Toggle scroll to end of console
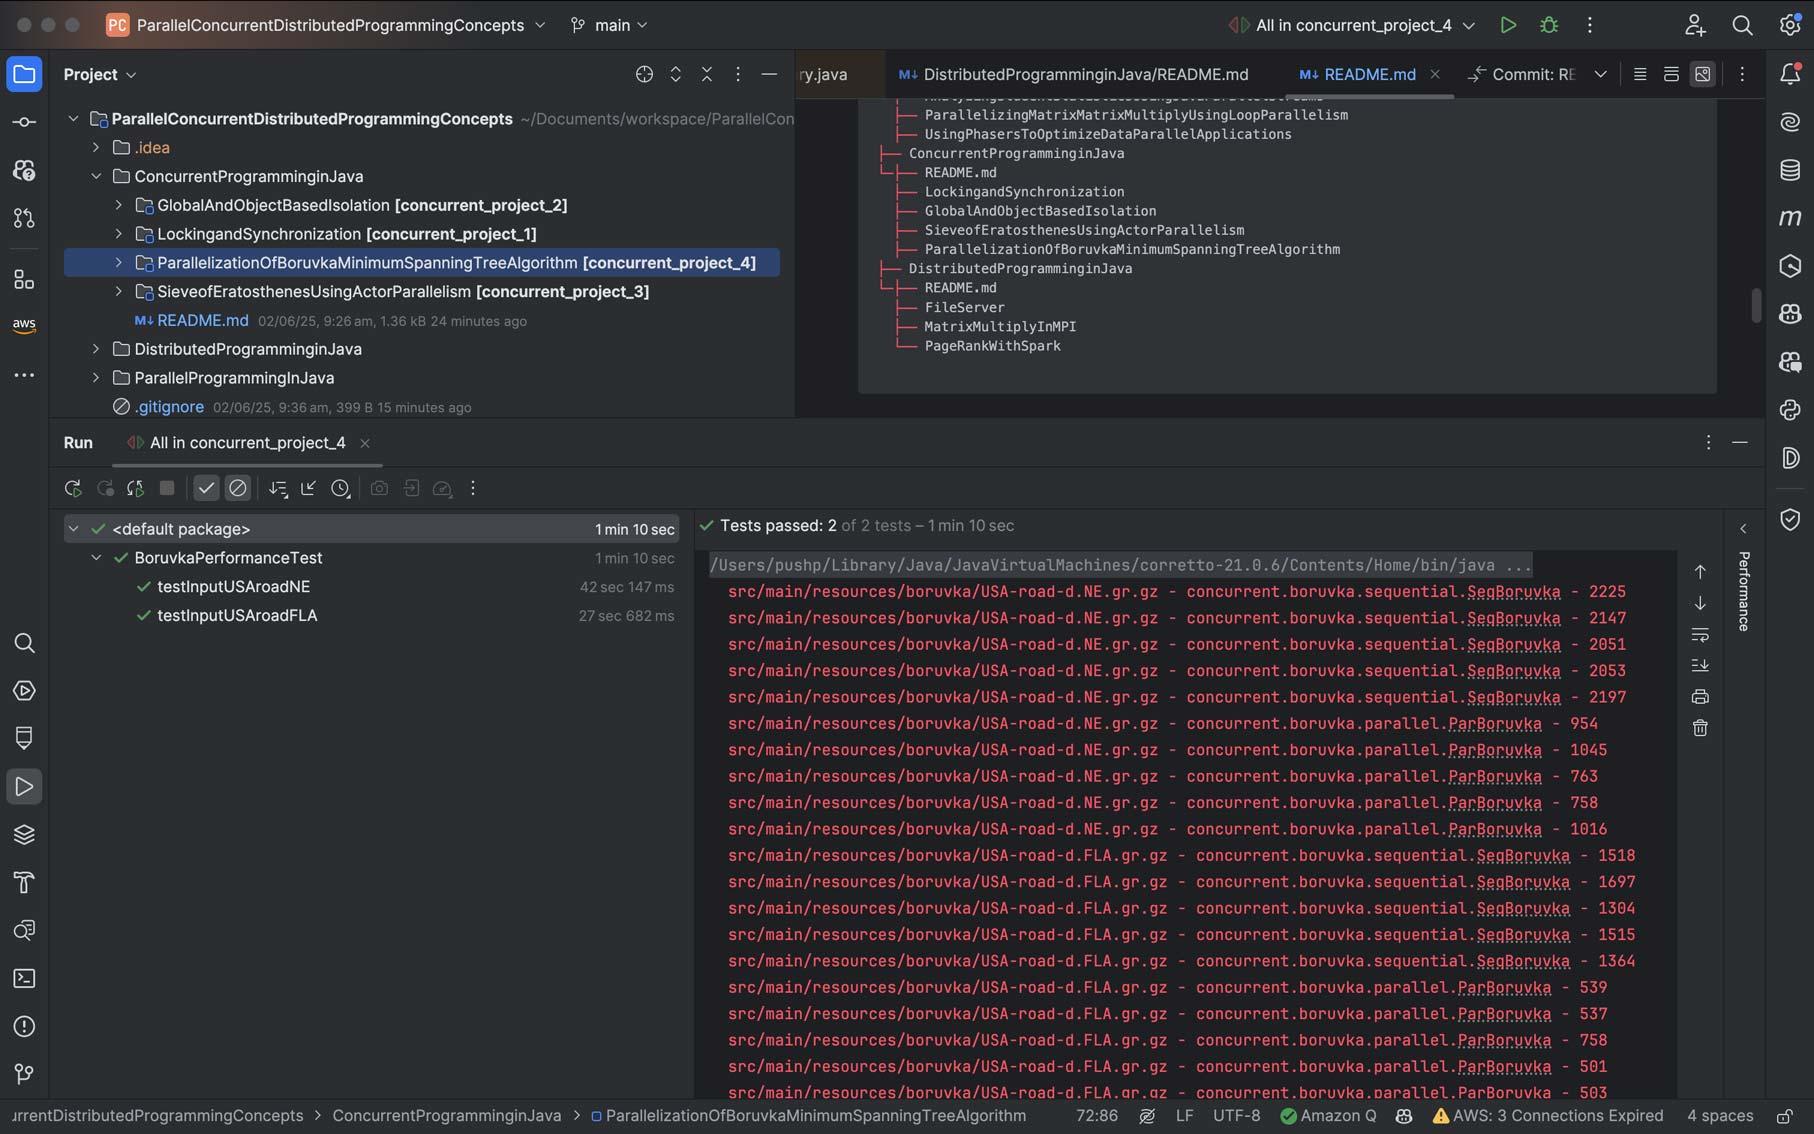This screenshot has height=1134, width=1814. click(1700, 665)
